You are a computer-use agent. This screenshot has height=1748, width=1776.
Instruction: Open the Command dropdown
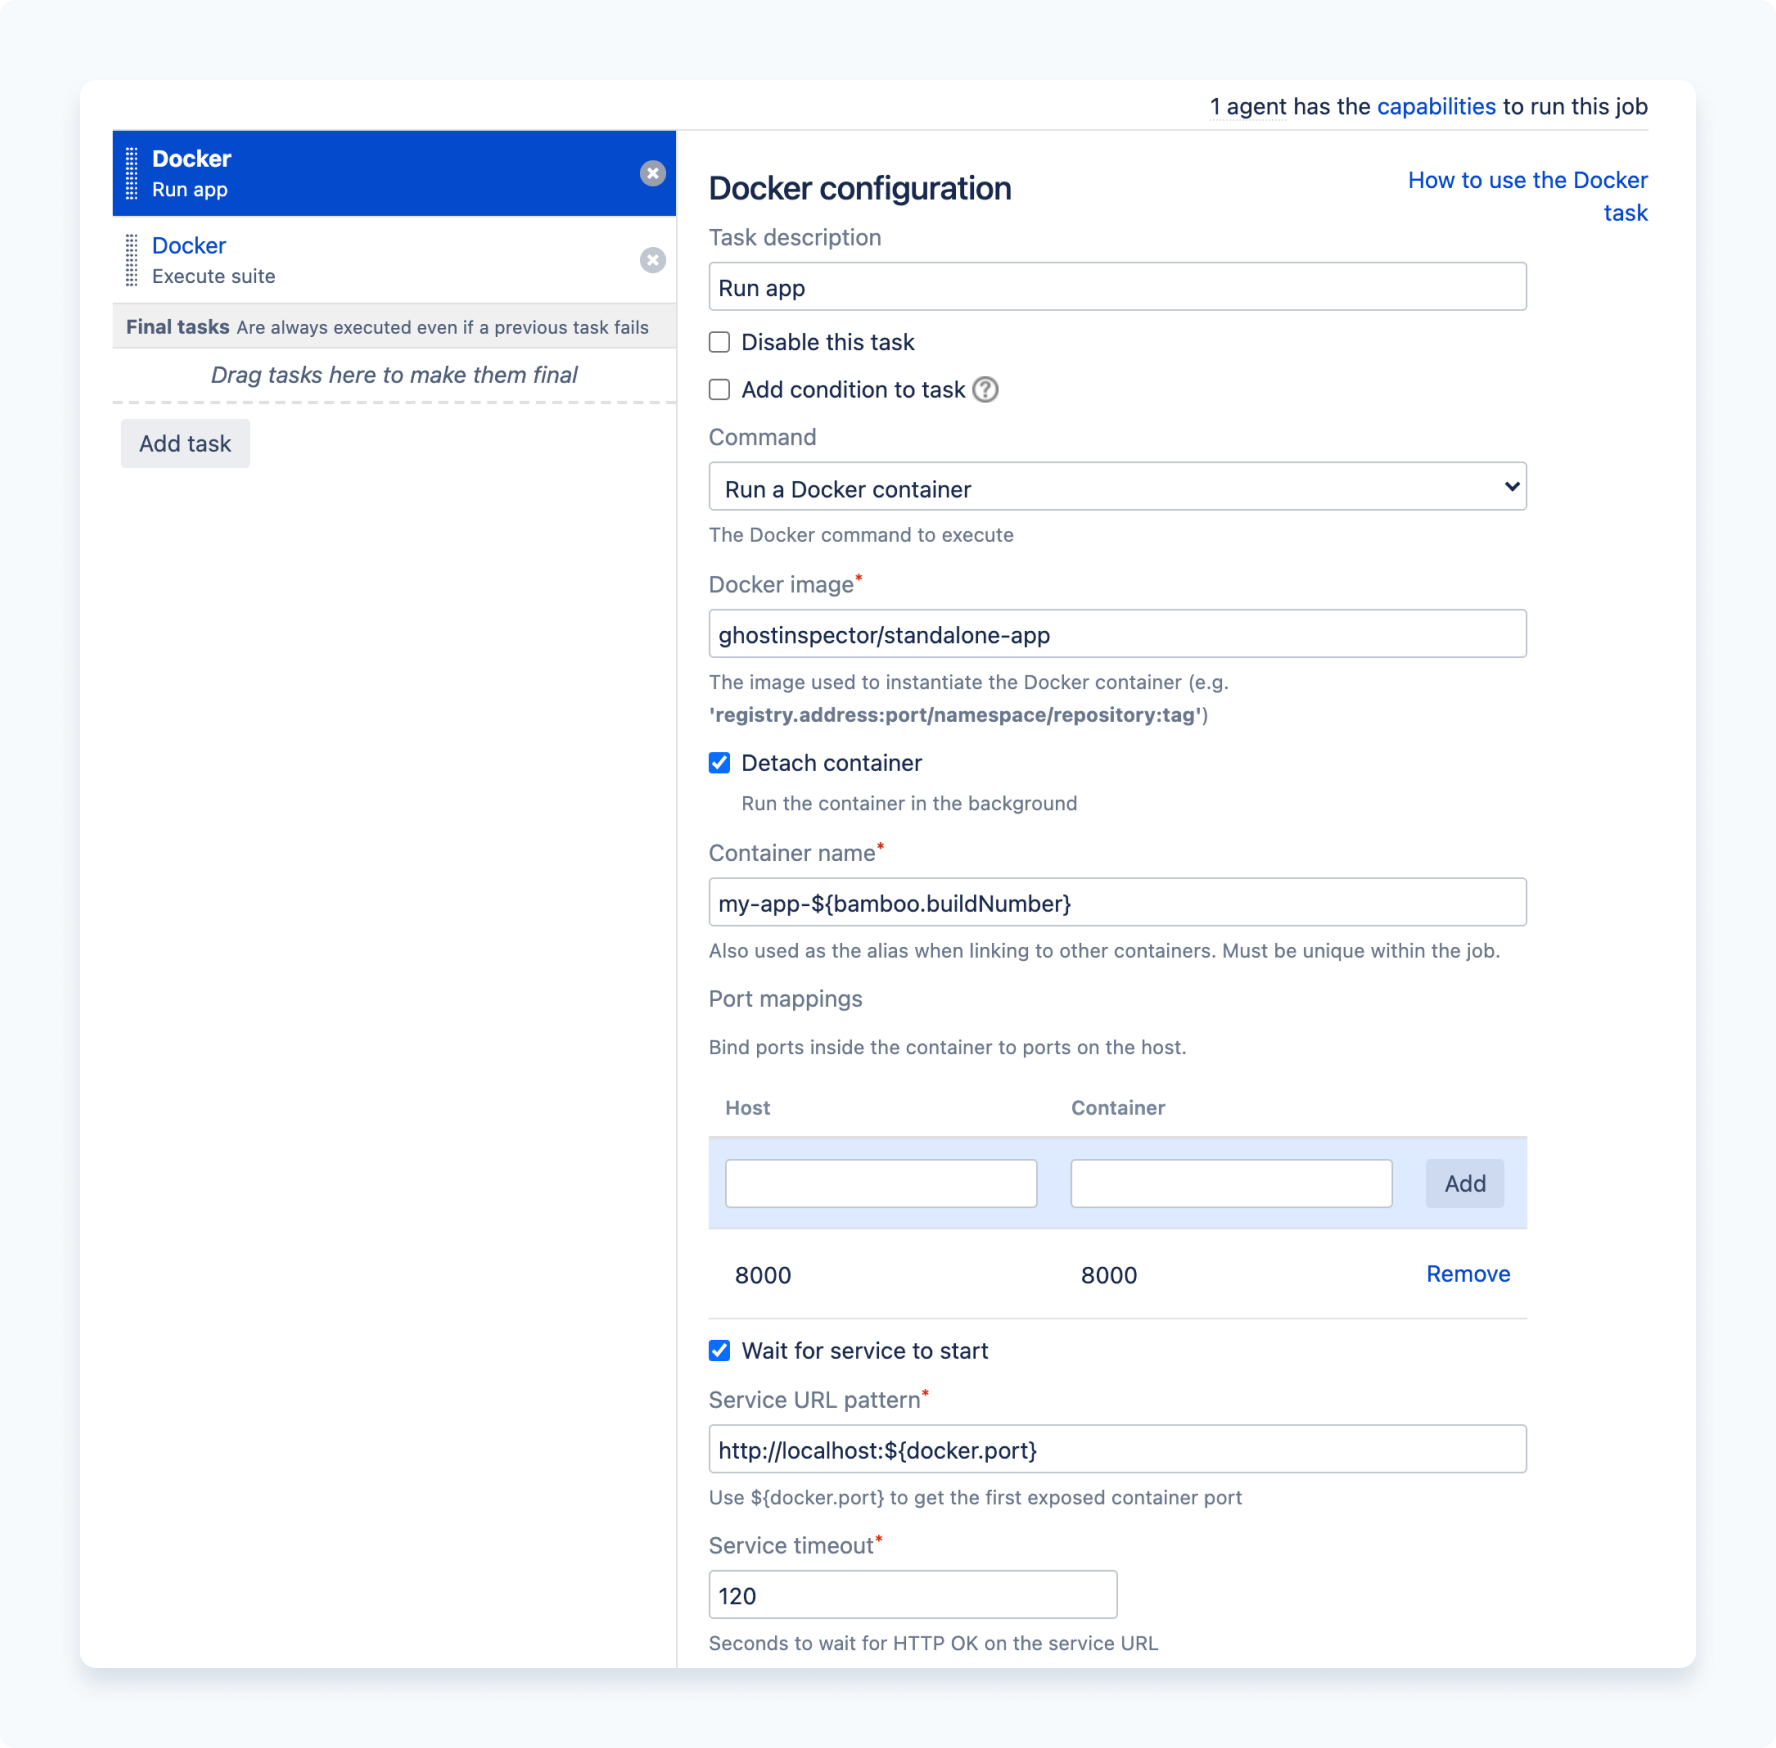click(x=1117, y=487)
